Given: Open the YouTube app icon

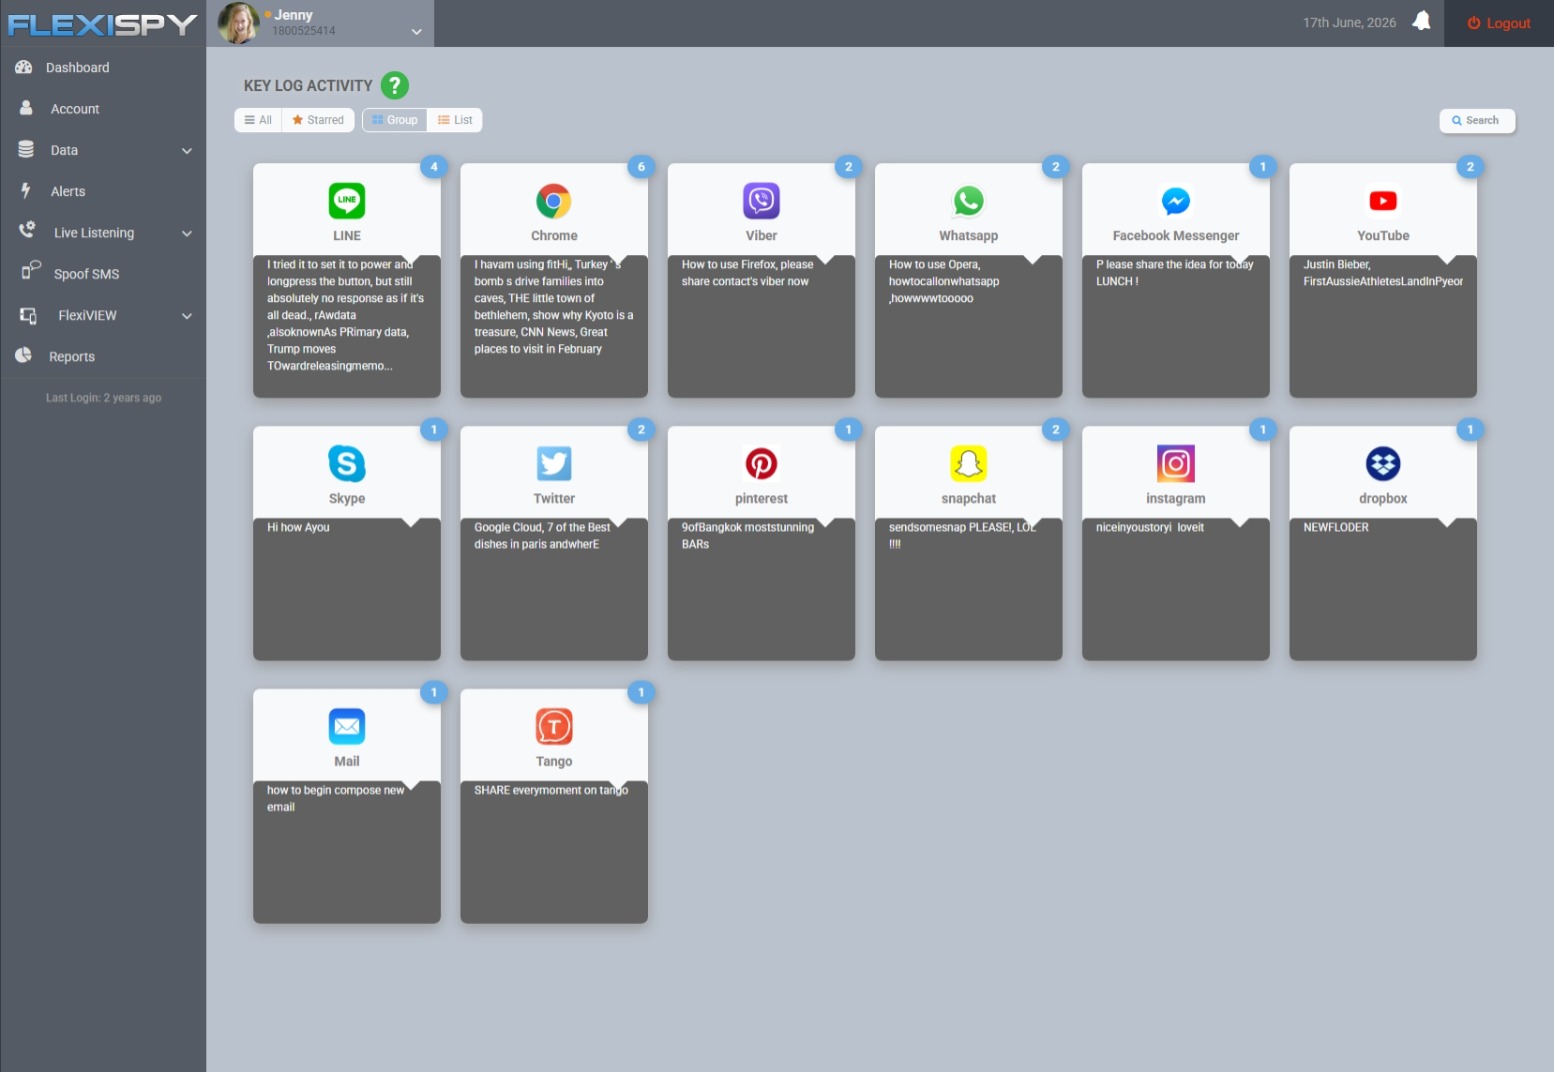Looking at the screenshot, I should point(1383,201).
